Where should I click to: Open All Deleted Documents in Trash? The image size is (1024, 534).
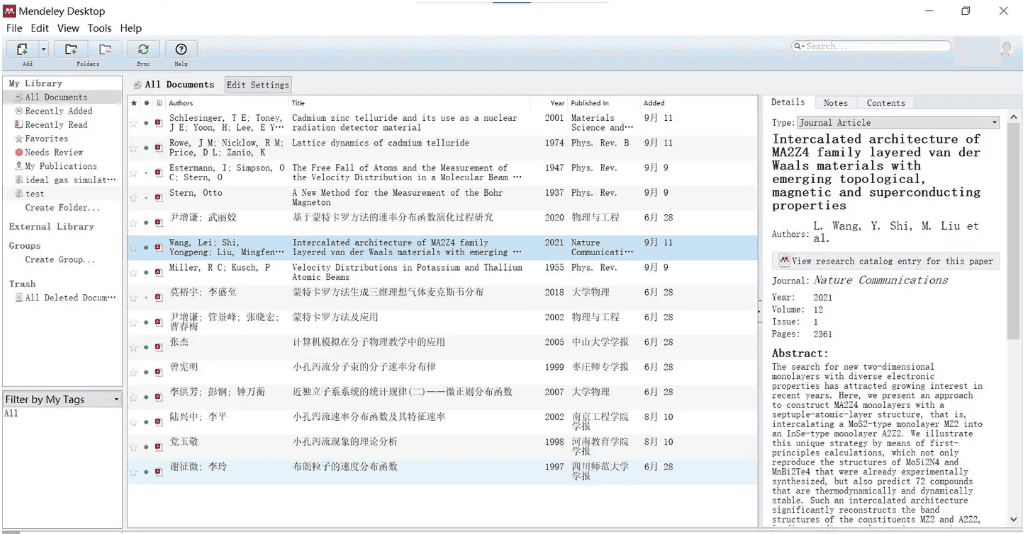click(71, 297)
